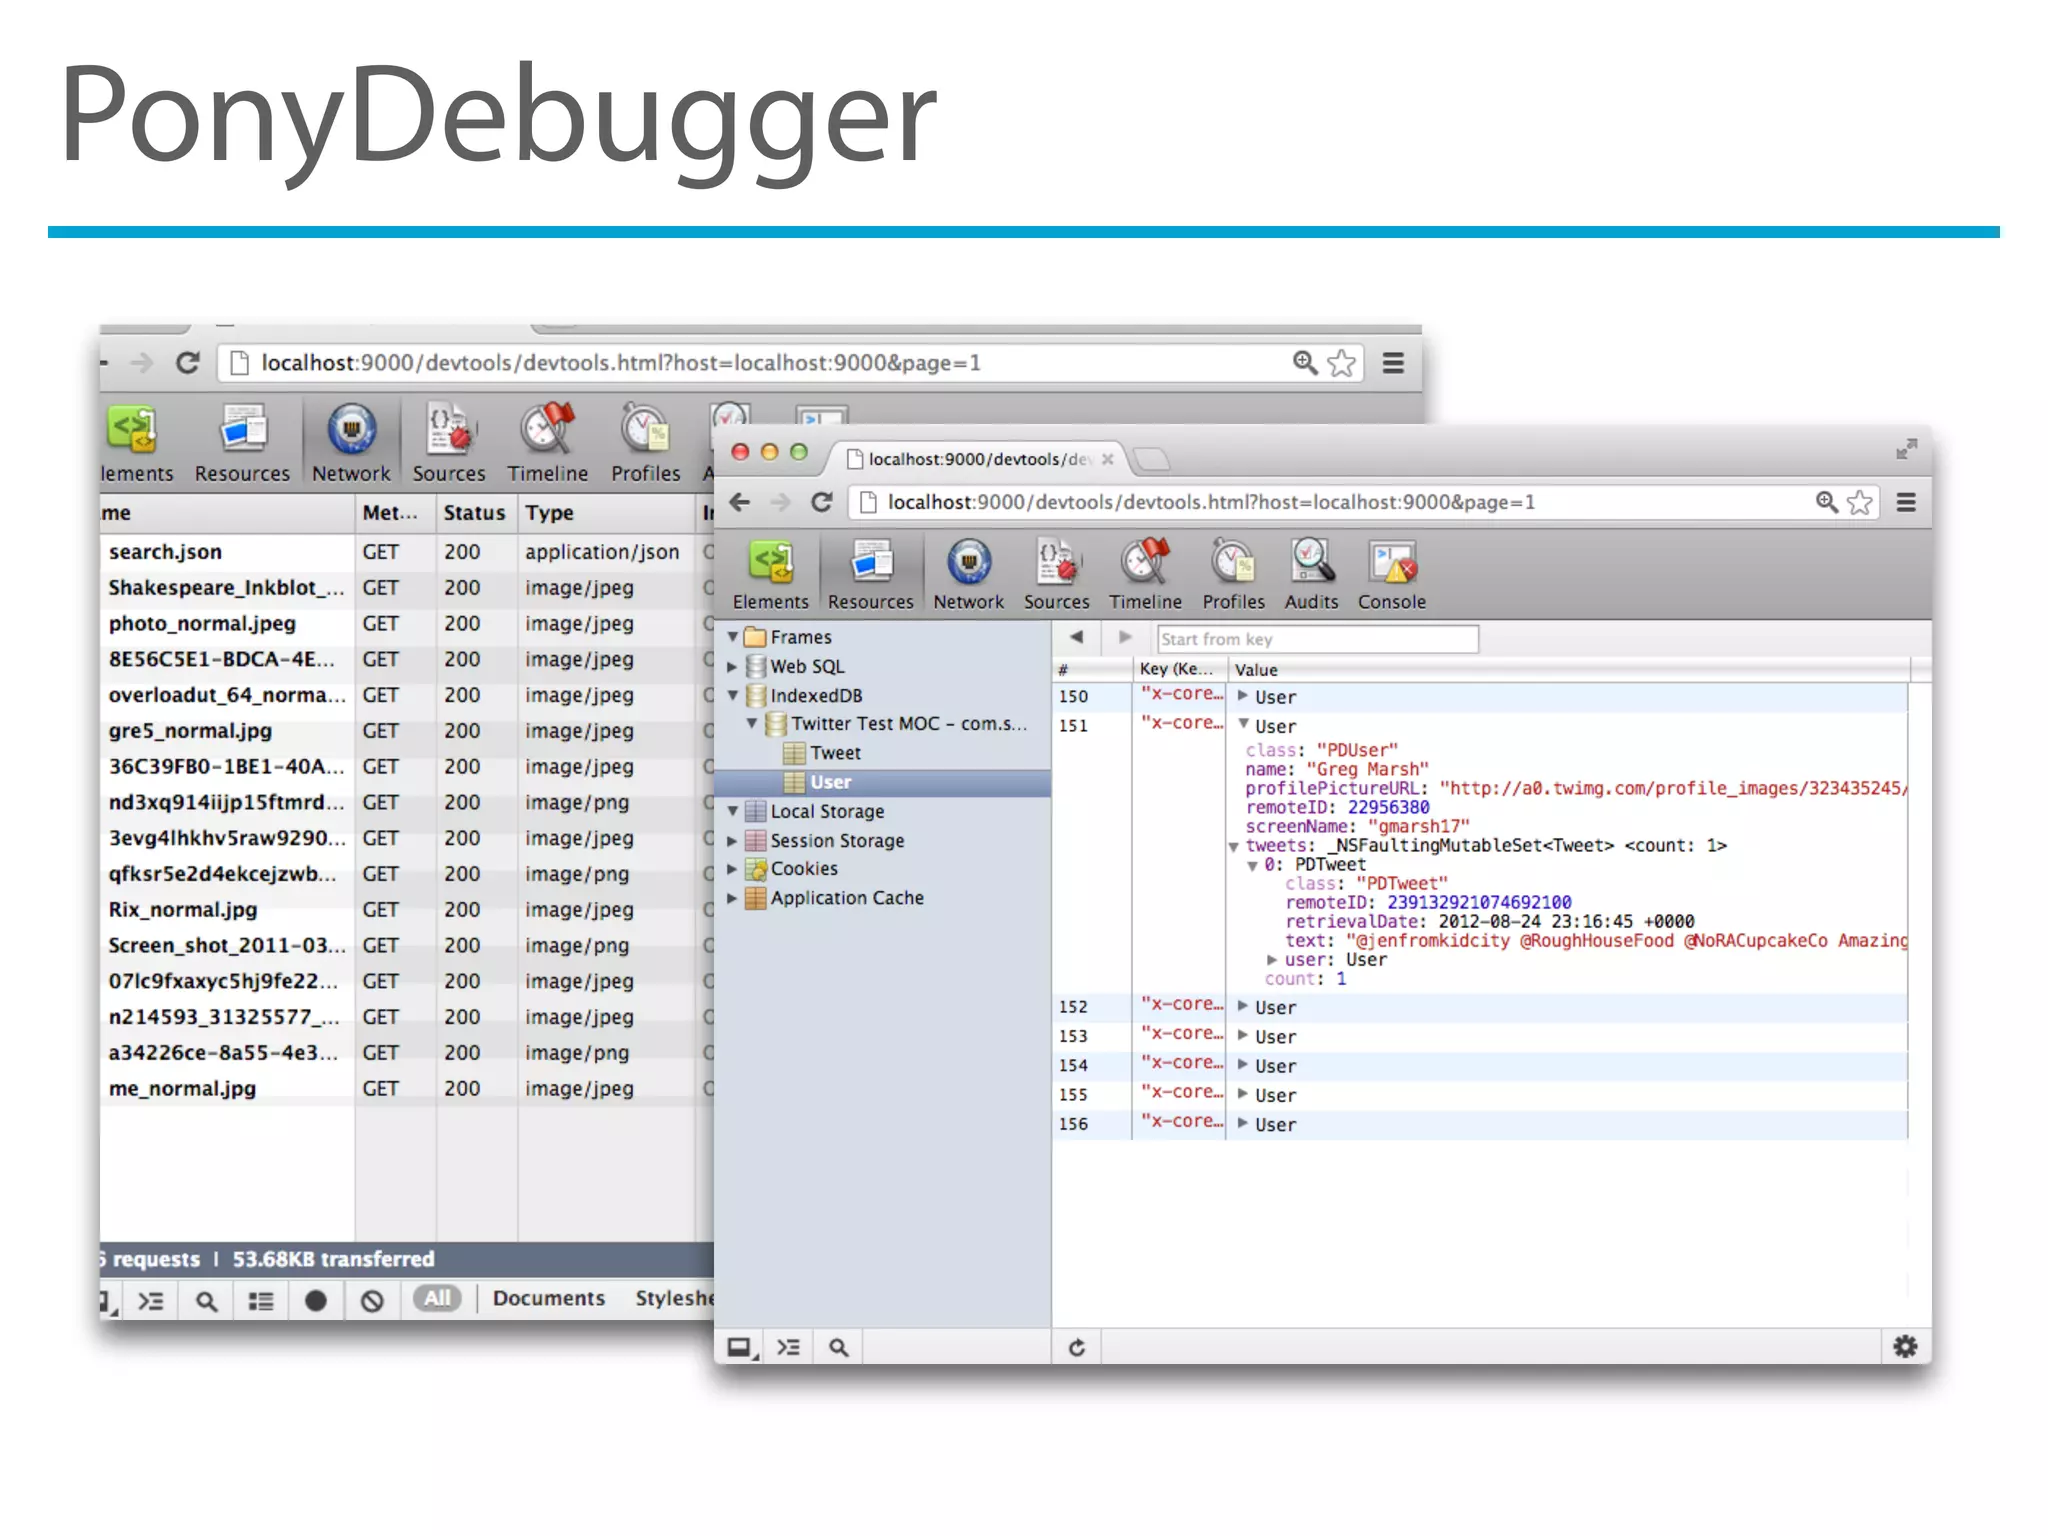Expand the Application Cache node
The image size is (2048, 1536).
pos(733,898)
